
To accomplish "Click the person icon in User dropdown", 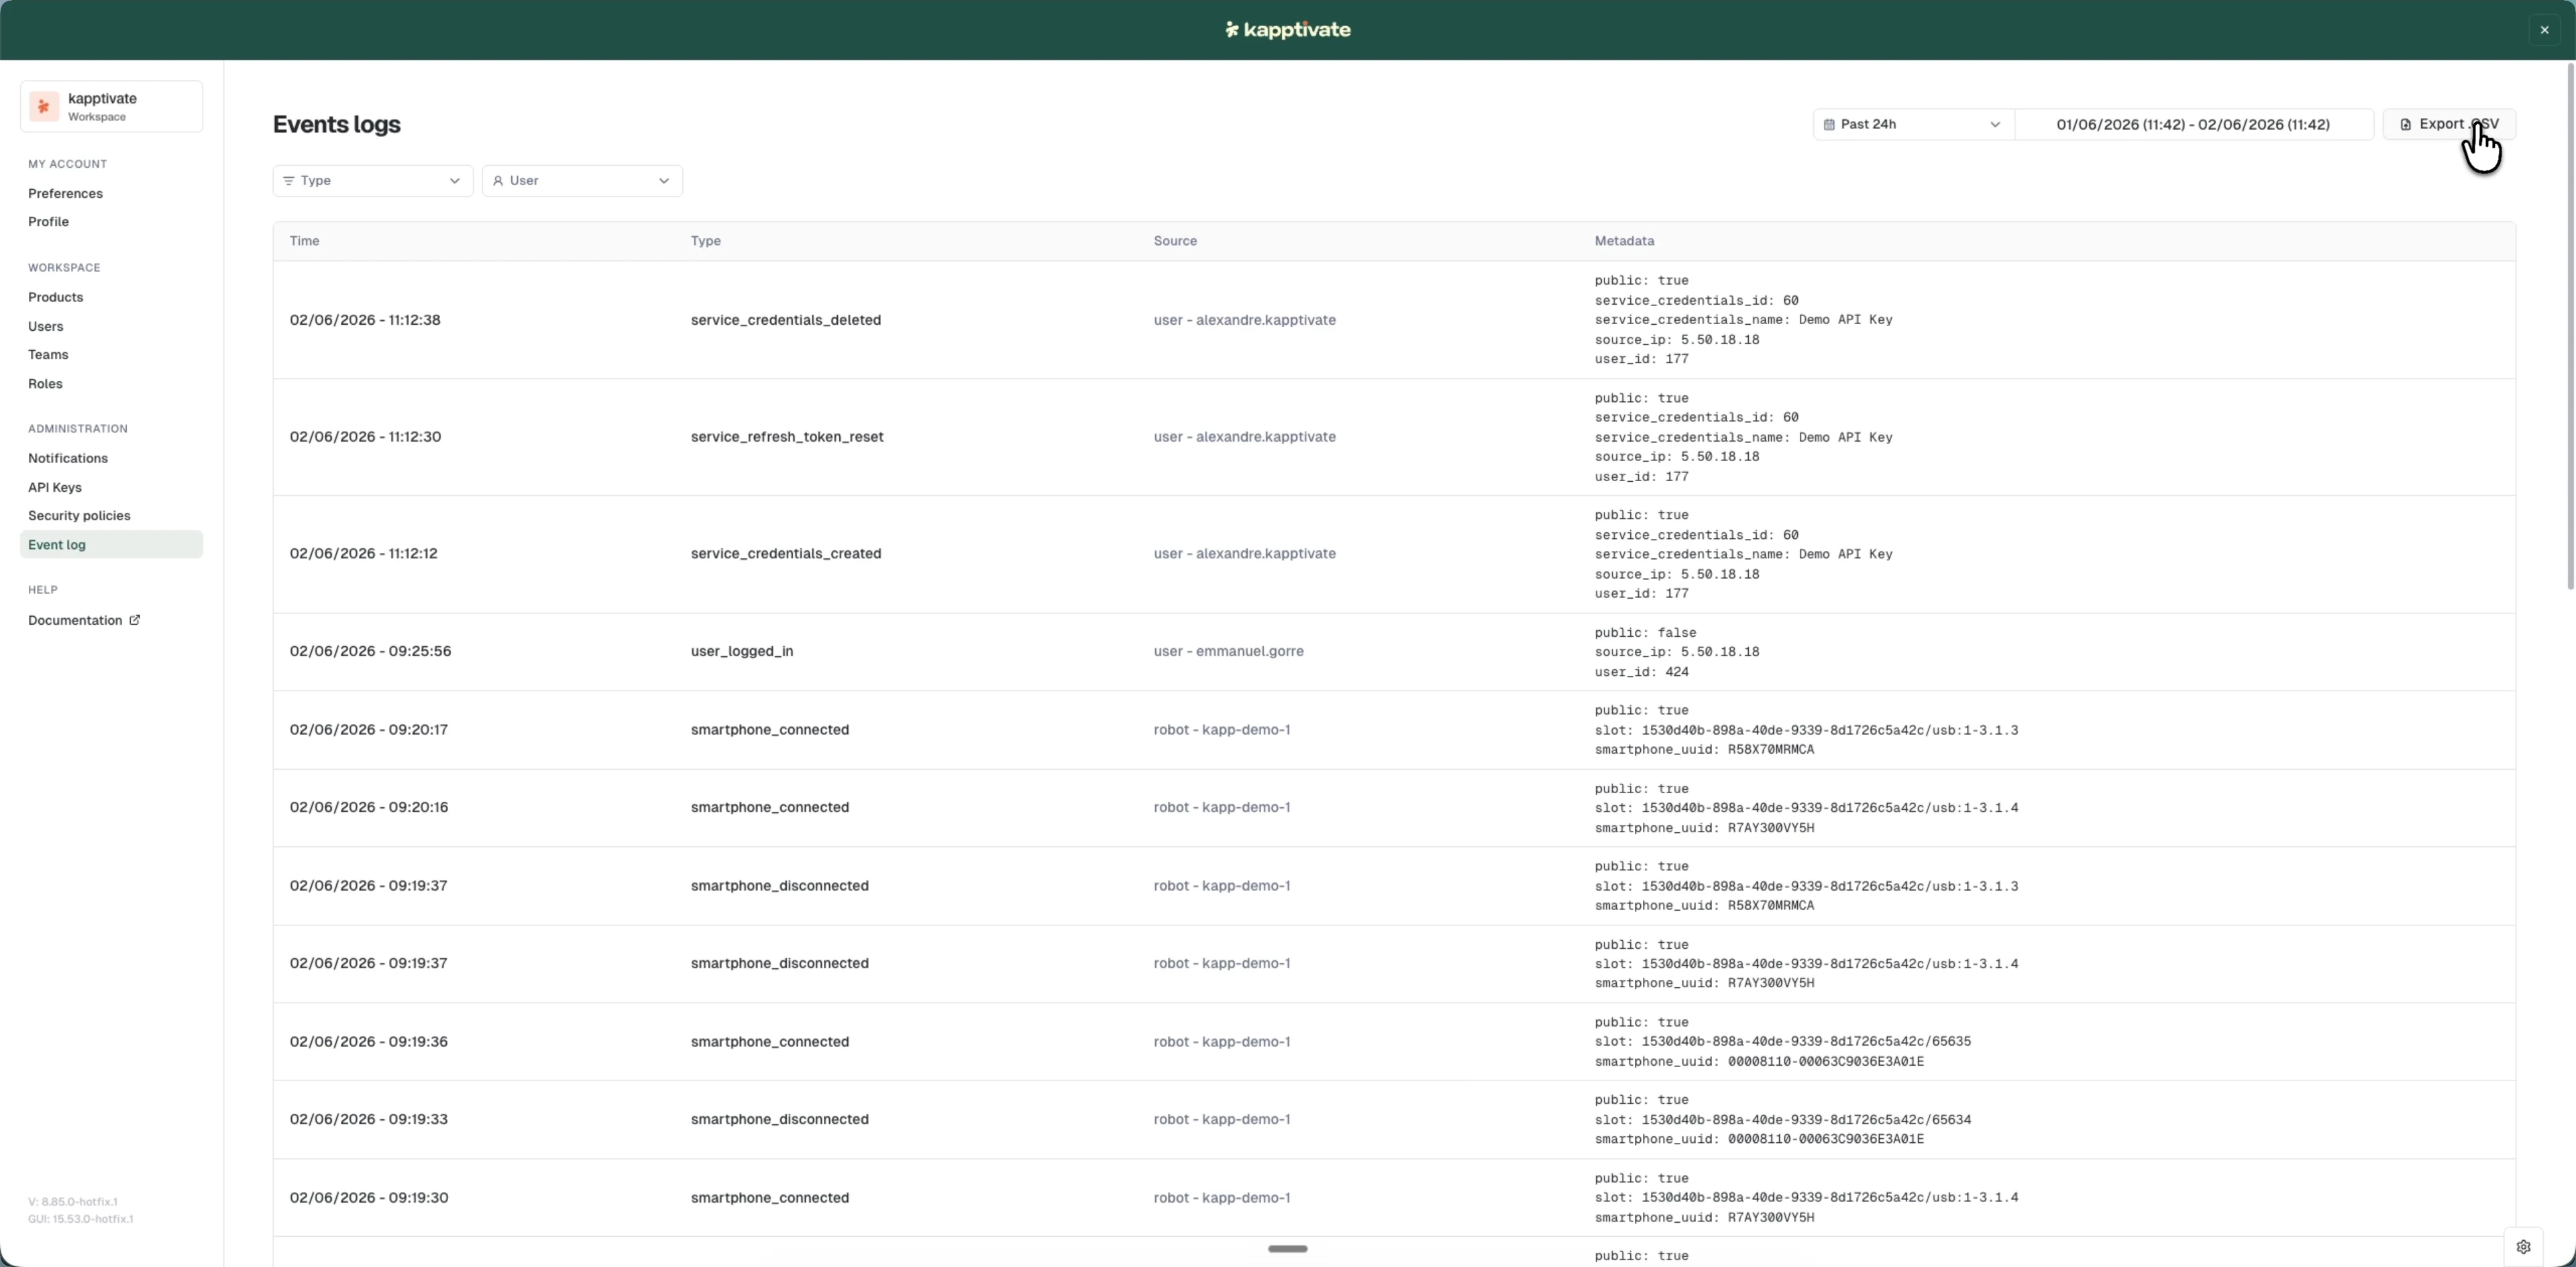I will click(498, 181).
